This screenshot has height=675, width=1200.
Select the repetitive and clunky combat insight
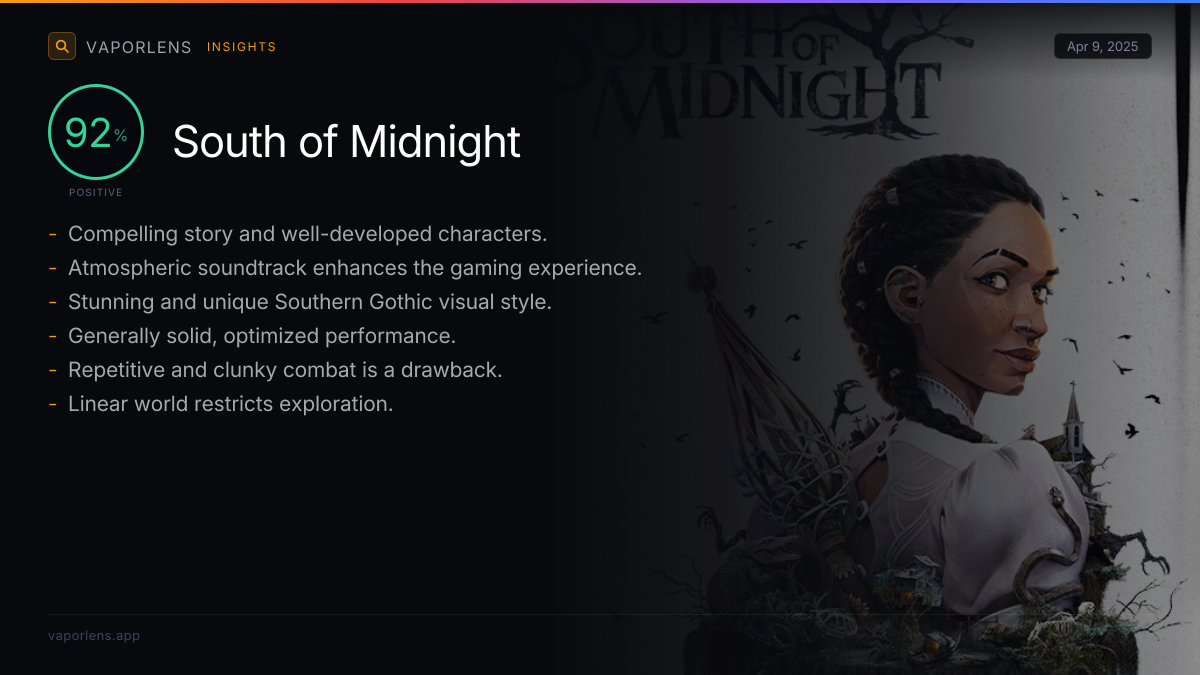(x=285, y=370)
